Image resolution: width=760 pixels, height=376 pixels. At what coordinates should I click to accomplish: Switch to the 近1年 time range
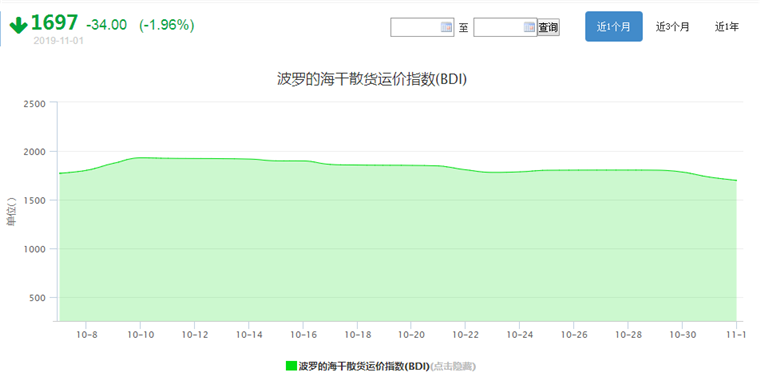[727, 27]
